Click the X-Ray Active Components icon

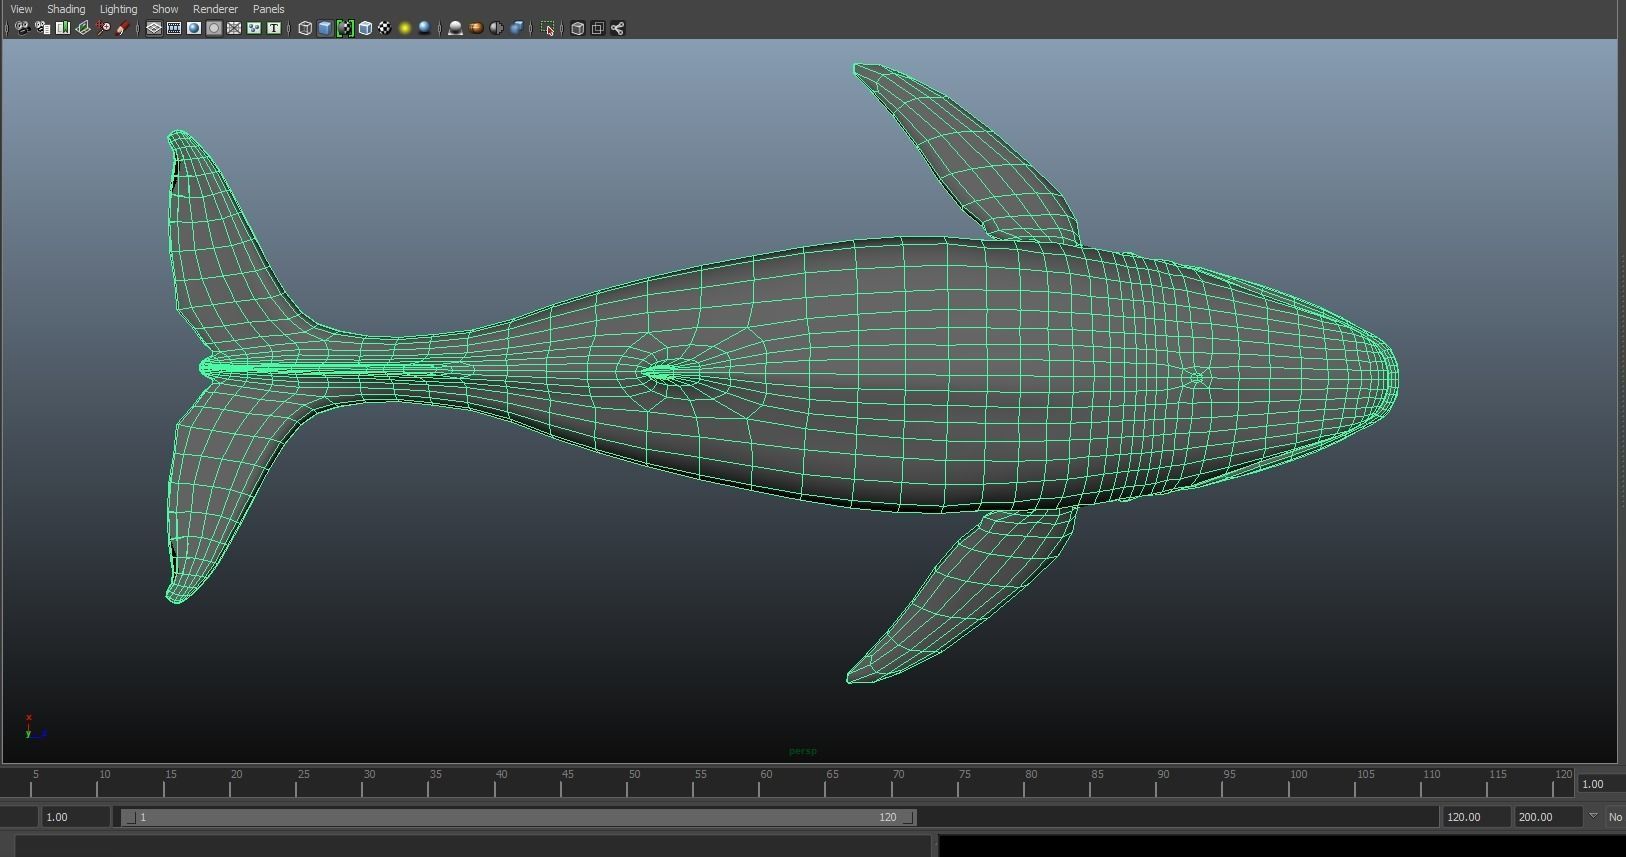coord(597,28)
